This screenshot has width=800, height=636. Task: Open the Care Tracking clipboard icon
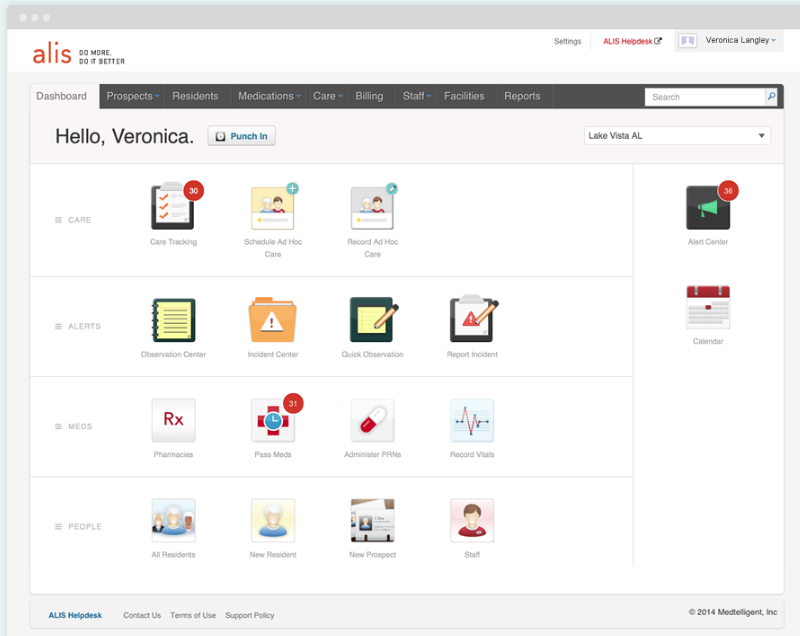172,207
